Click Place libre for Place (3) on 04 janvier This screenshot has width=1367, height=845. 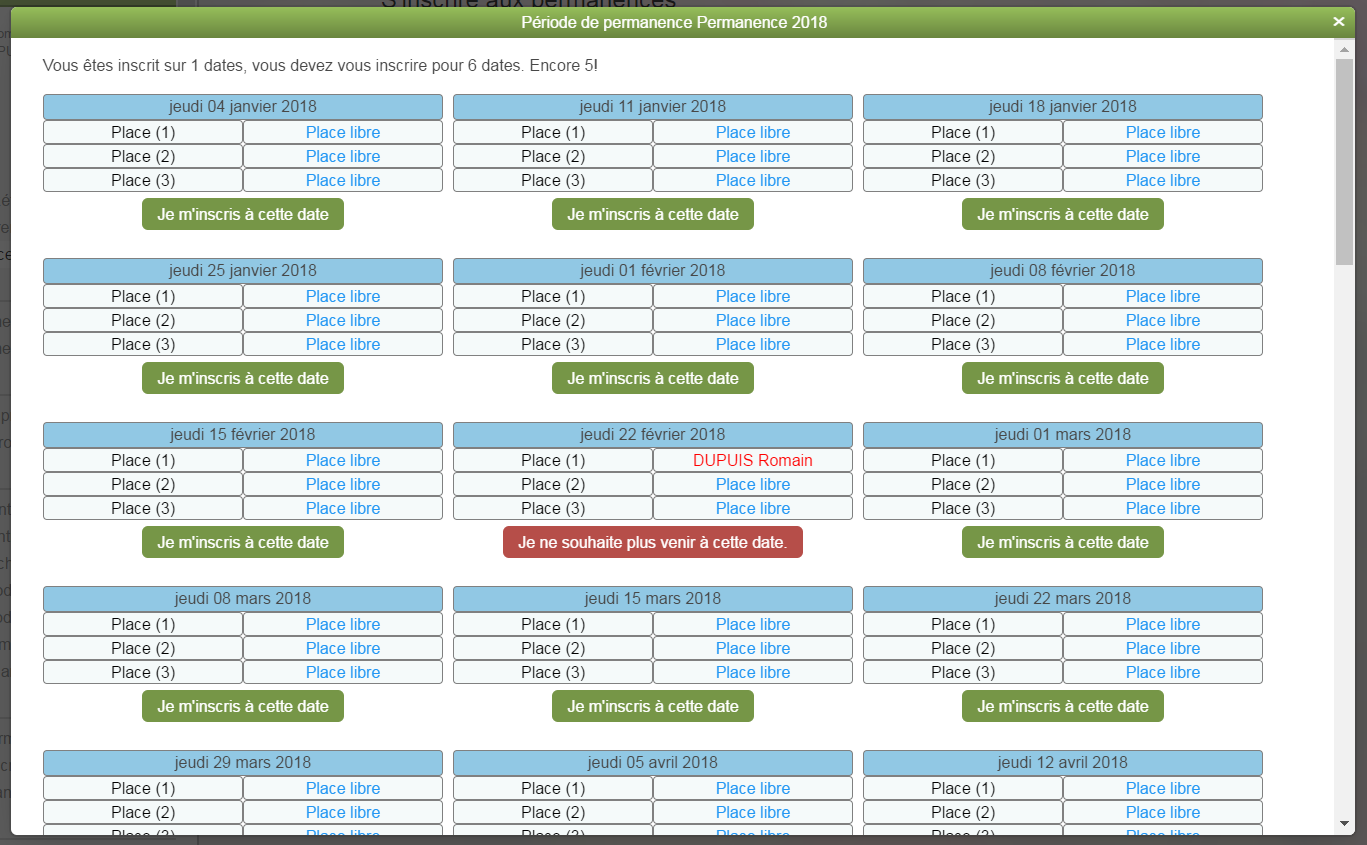343,180
